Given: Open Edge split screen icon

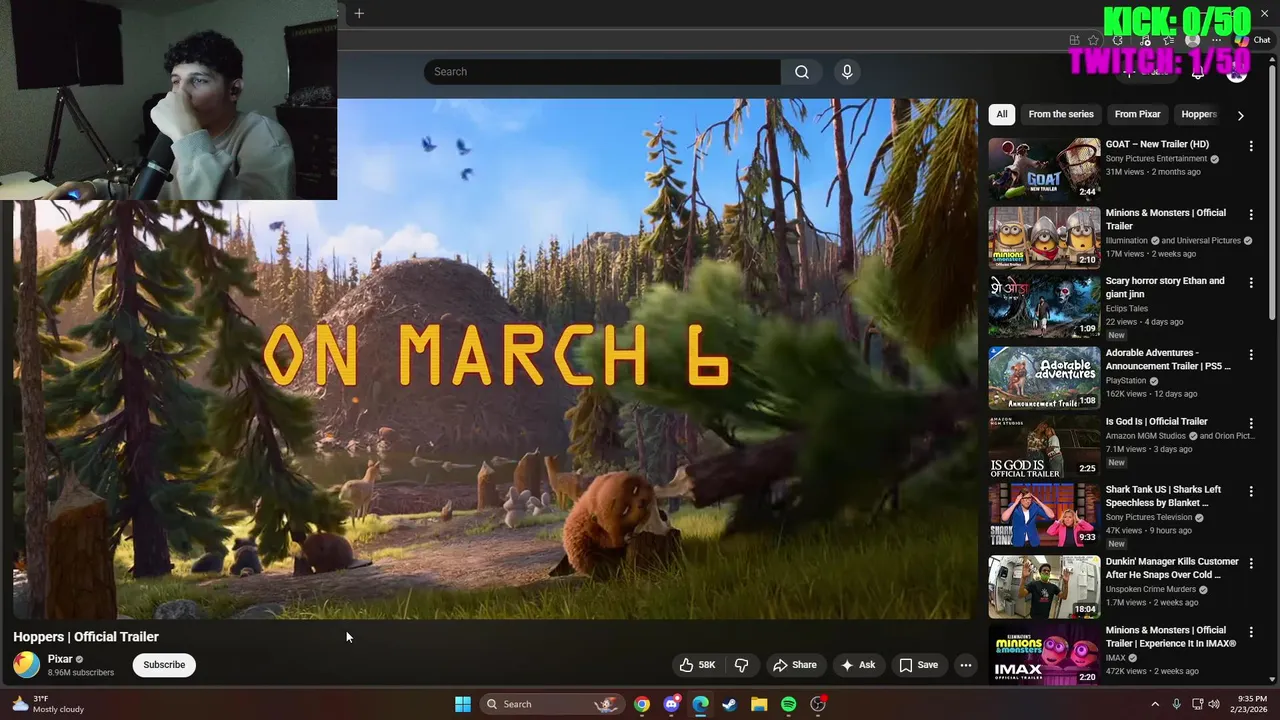Looking at the screenshot, I should pos(1074,40).
